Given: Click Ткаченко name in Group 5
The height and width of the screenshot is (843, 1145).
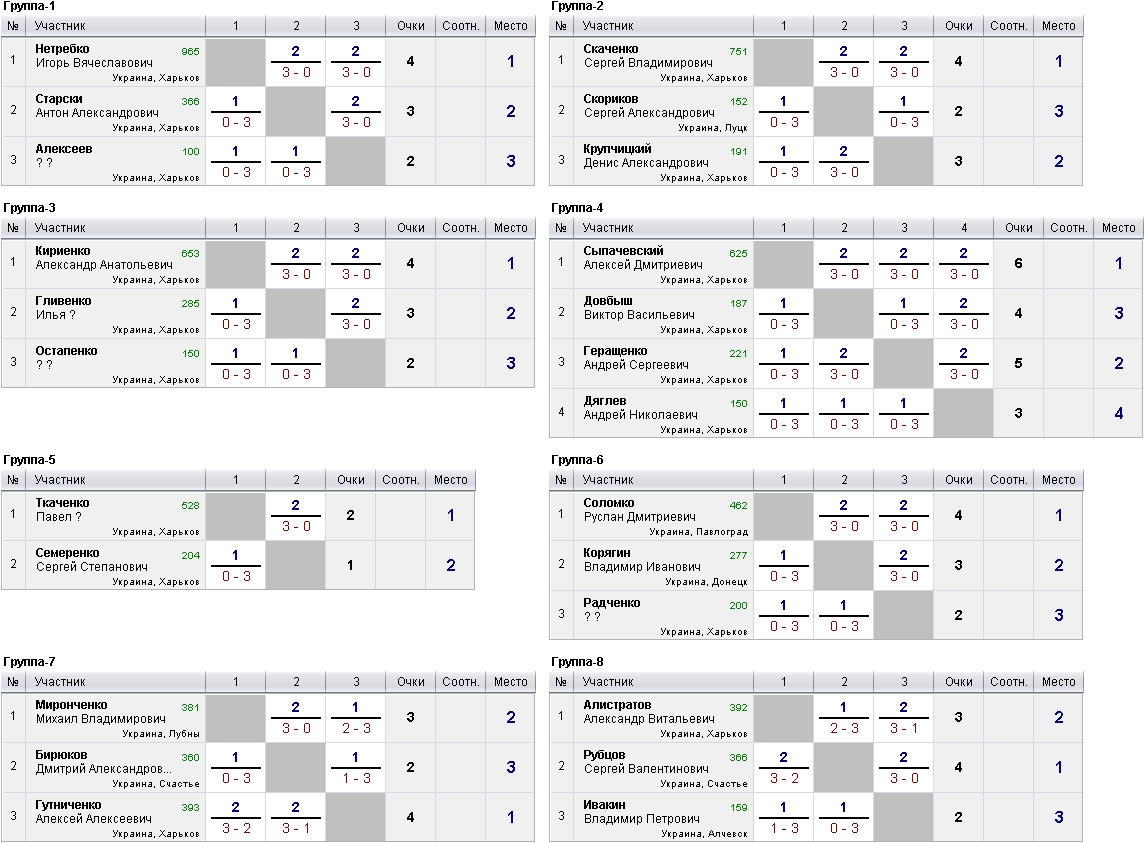Looking at the screenshot, I should [62, 503].
